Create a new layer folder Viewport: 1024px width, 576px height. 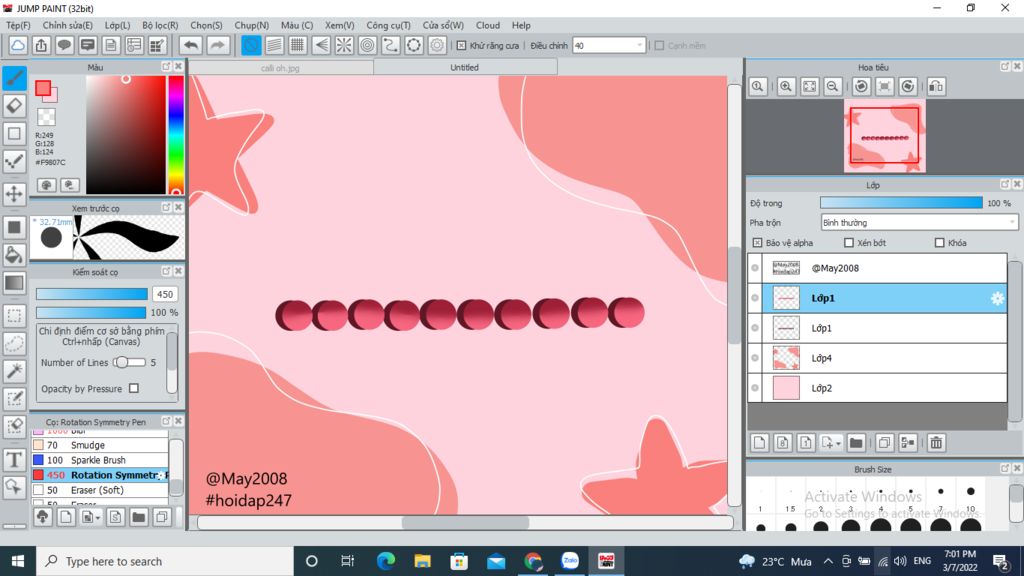[x=856, y=443]
